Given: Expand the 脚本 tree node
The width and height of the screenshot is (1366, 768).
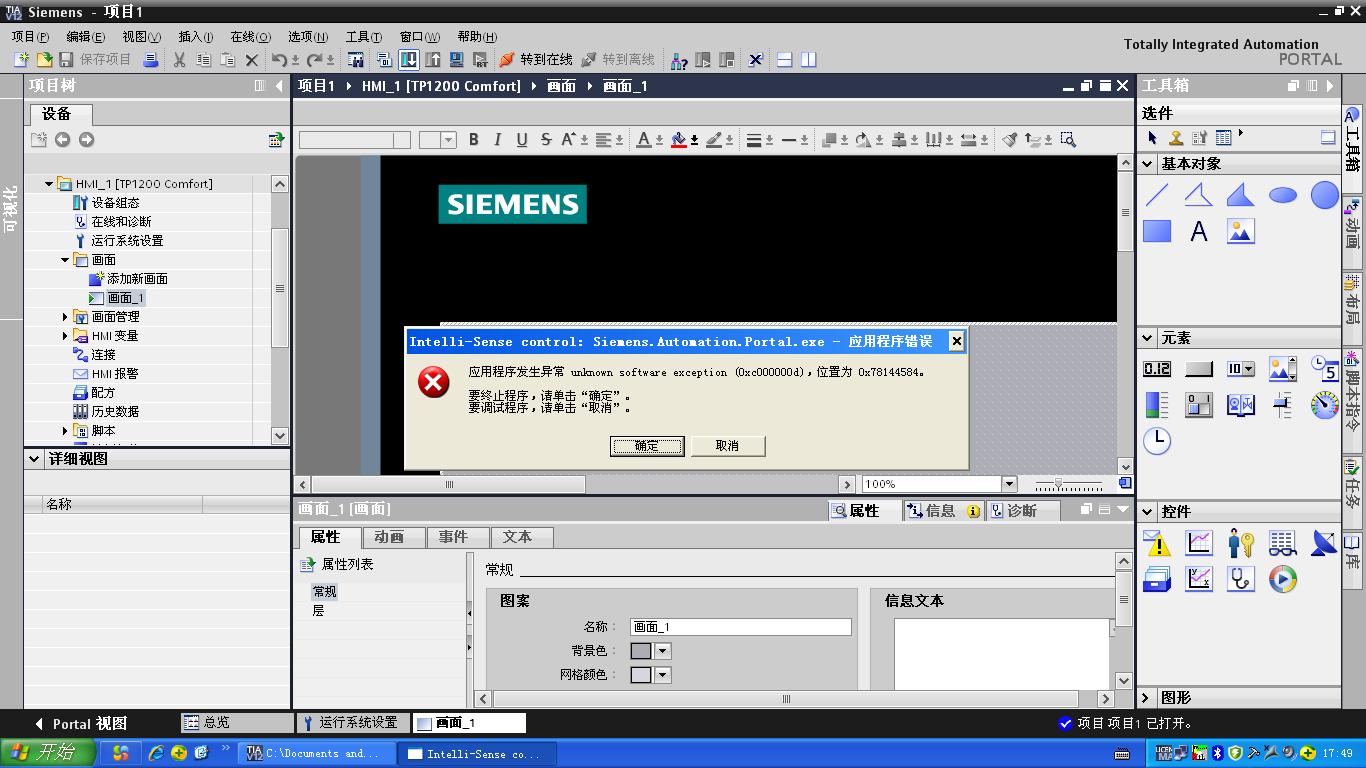Looking at the screenshot, I should 65,431.
